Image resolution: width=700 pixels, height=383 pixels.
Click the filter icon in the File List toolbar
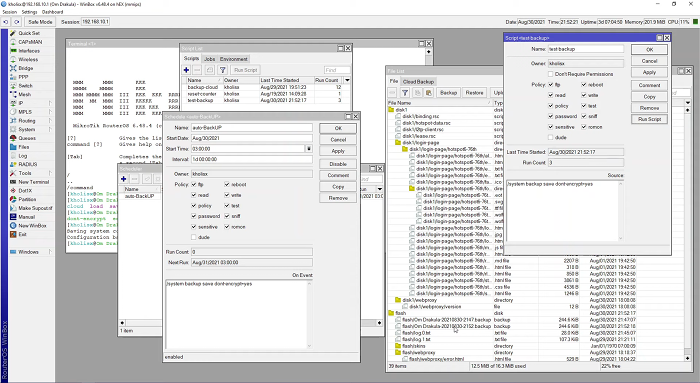(x=404, y=93)
